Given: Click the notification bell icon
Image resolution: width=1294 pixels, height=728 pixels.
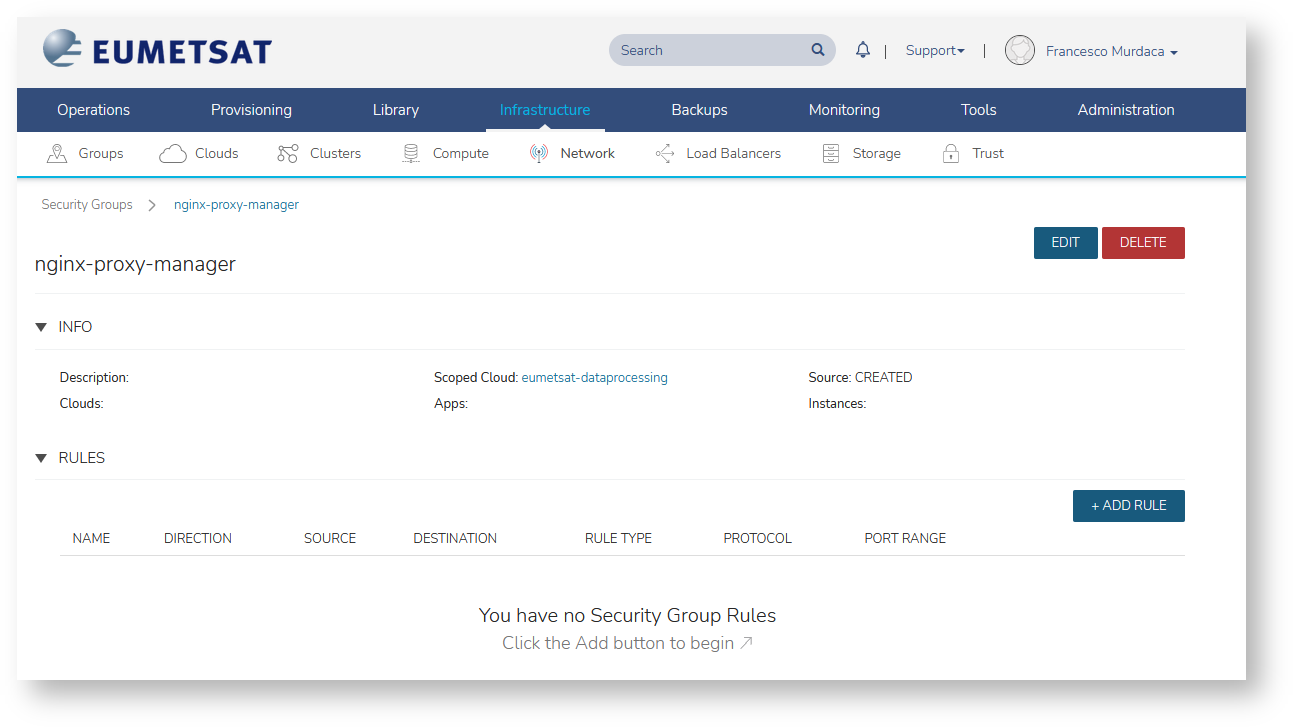Looking at the screenshot, I should point(862,50).
